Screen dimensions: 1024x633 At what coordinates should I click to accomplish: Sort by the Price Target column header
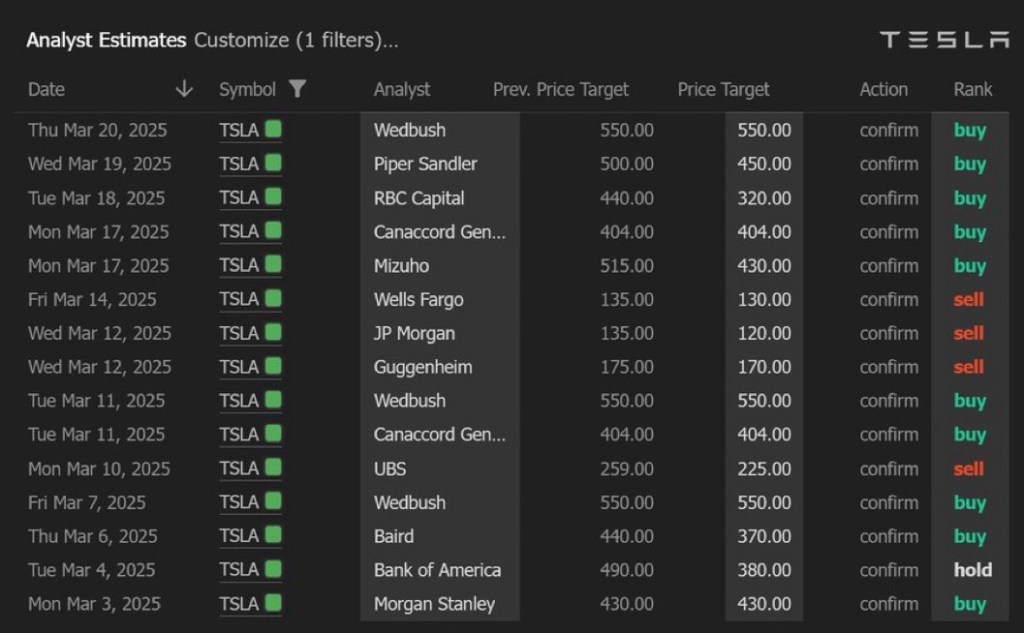(723, 89)
